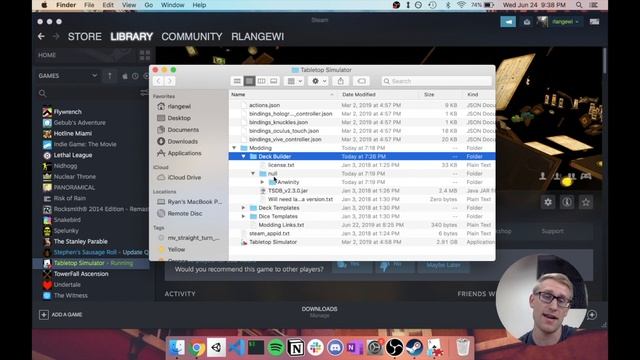Screen dimensions: 640x360
Task: Launch Visual Studio Code from the Dock
Action: [x=236, y=348]
